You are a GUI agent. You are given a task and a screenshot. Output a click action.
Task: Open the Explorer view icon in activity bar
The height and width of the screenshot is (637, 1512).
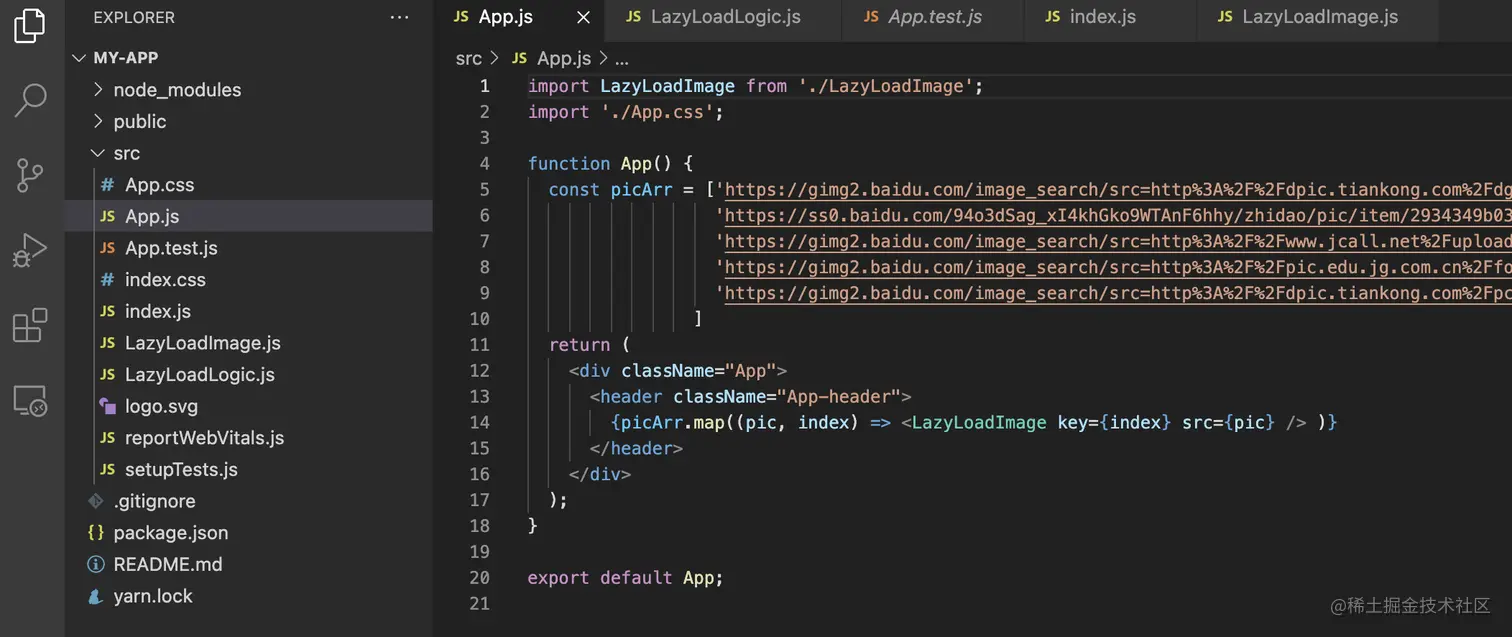pyautogui.click(x=30, y=25)
